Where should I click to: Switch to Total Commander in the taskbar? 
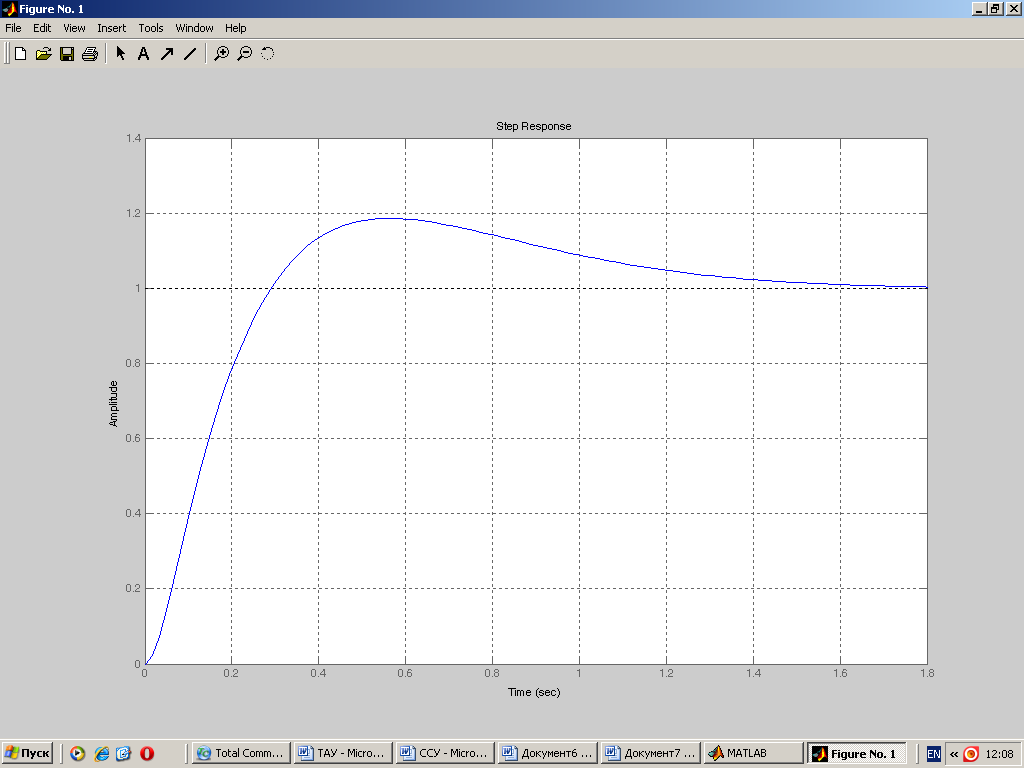point(241,753)
